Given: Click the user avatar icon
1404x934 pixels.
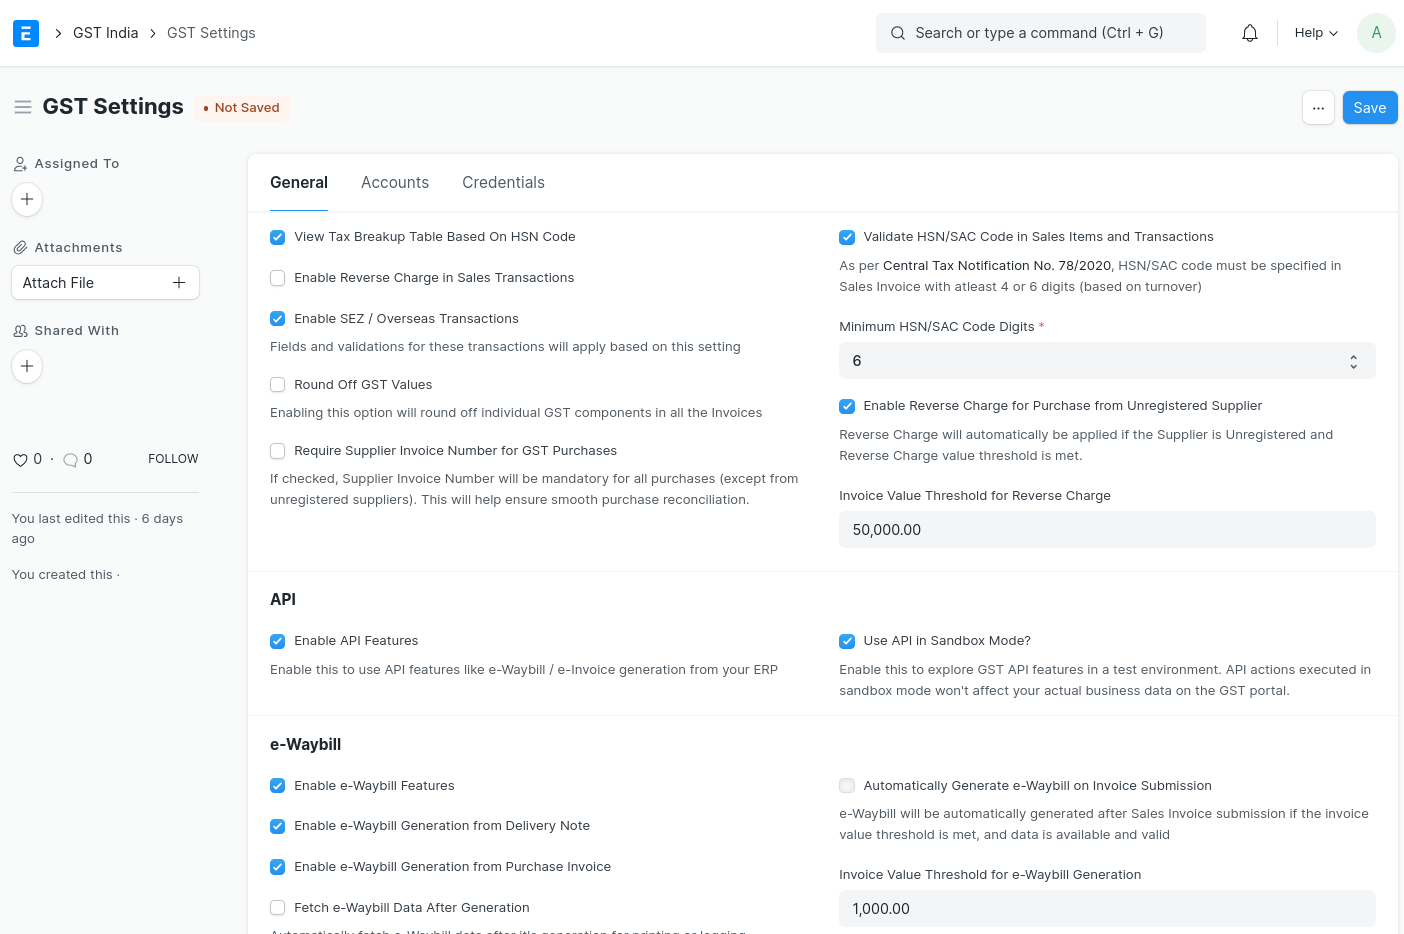Looking at the screenshot, I should tap(1375, 33).
